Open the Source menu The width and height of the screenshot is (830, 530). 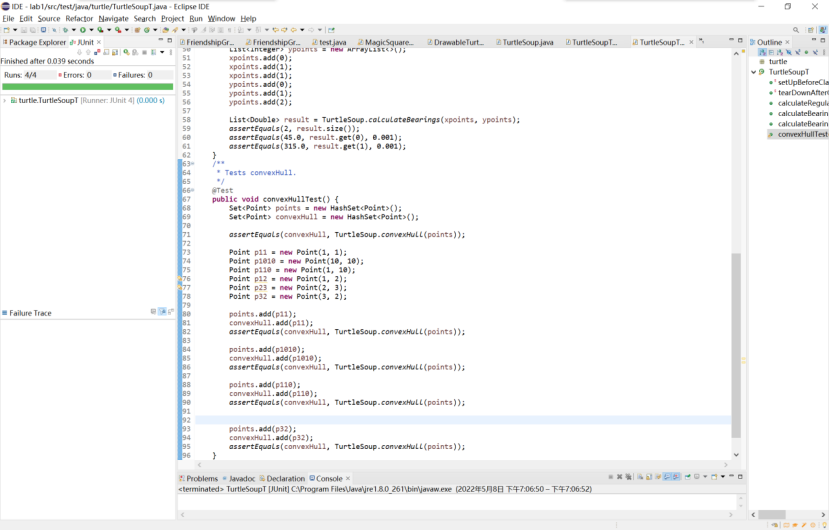click(49, 19)
